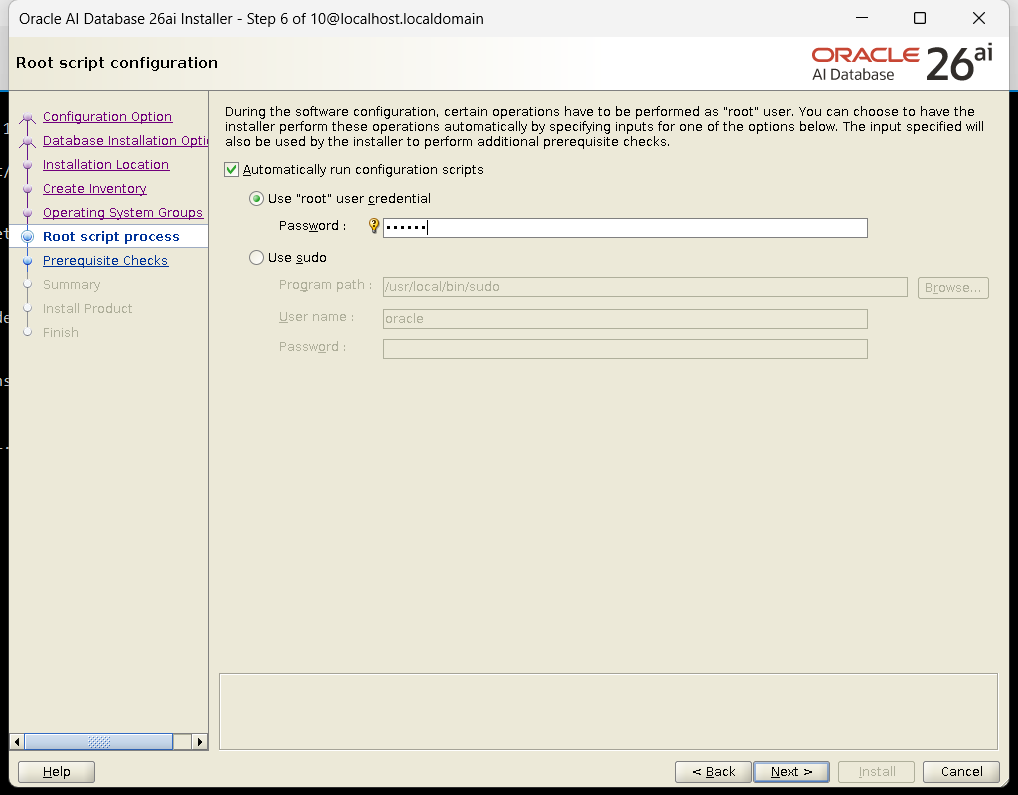
Task: Click the disabled Browse... button
Action: tap(953, 287)
